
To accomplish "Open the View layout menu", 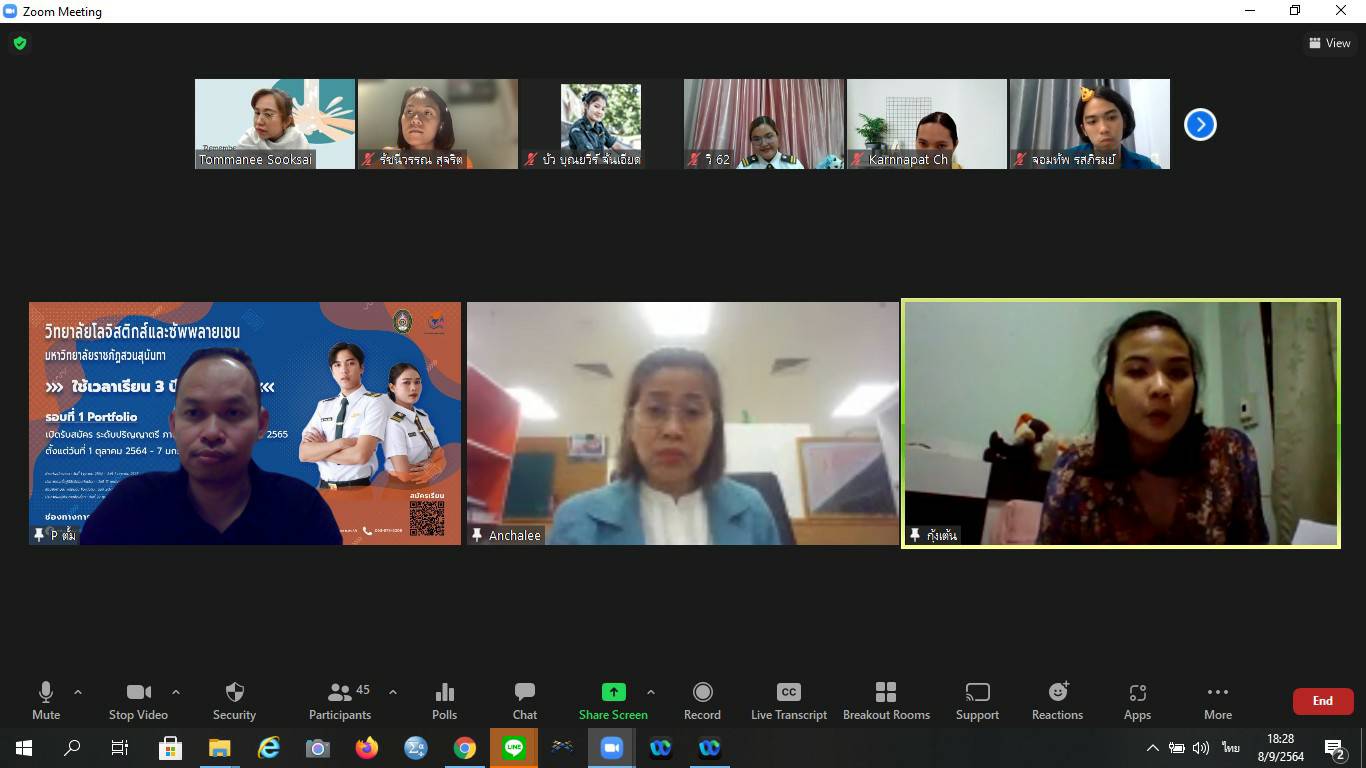I will [x=1329, y=43].
